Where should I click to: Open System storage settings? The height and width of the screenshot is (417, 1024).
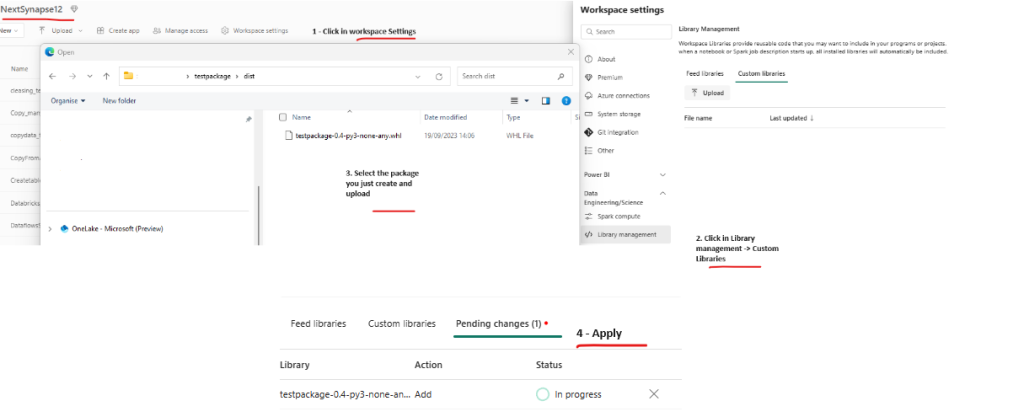[612, 114]
